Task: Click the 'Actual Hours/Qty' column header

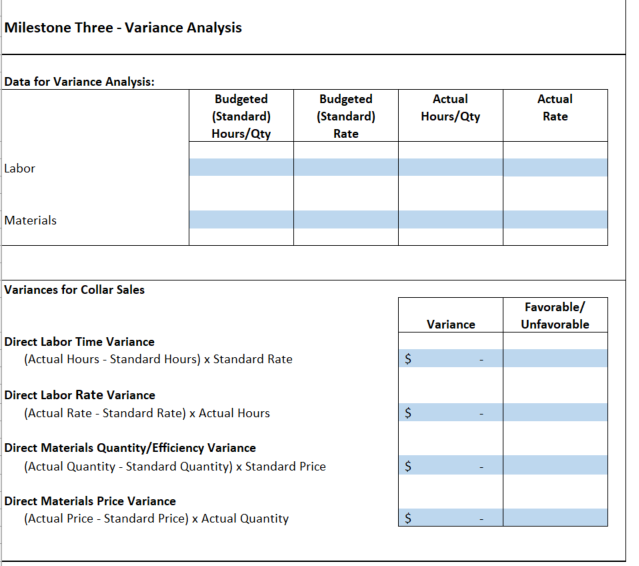Action: 451,108
